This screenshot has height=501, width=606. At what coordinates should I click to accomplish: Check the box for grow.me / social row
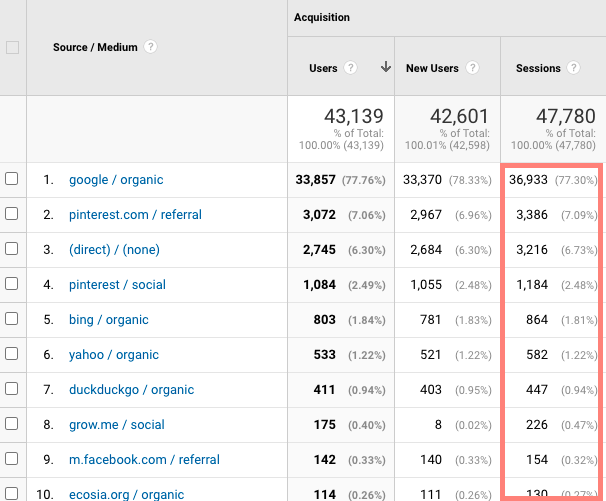12,424
